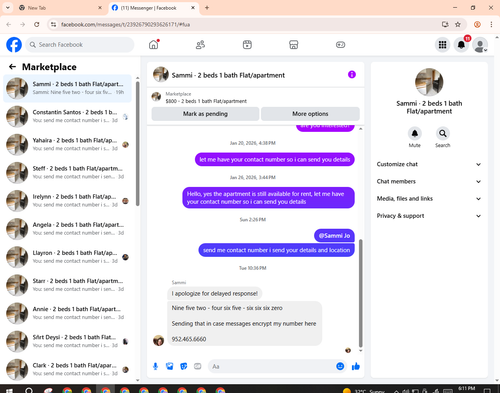500x393 pixels.
Task: View site information icon in address bar
Action: click(53, 24)
